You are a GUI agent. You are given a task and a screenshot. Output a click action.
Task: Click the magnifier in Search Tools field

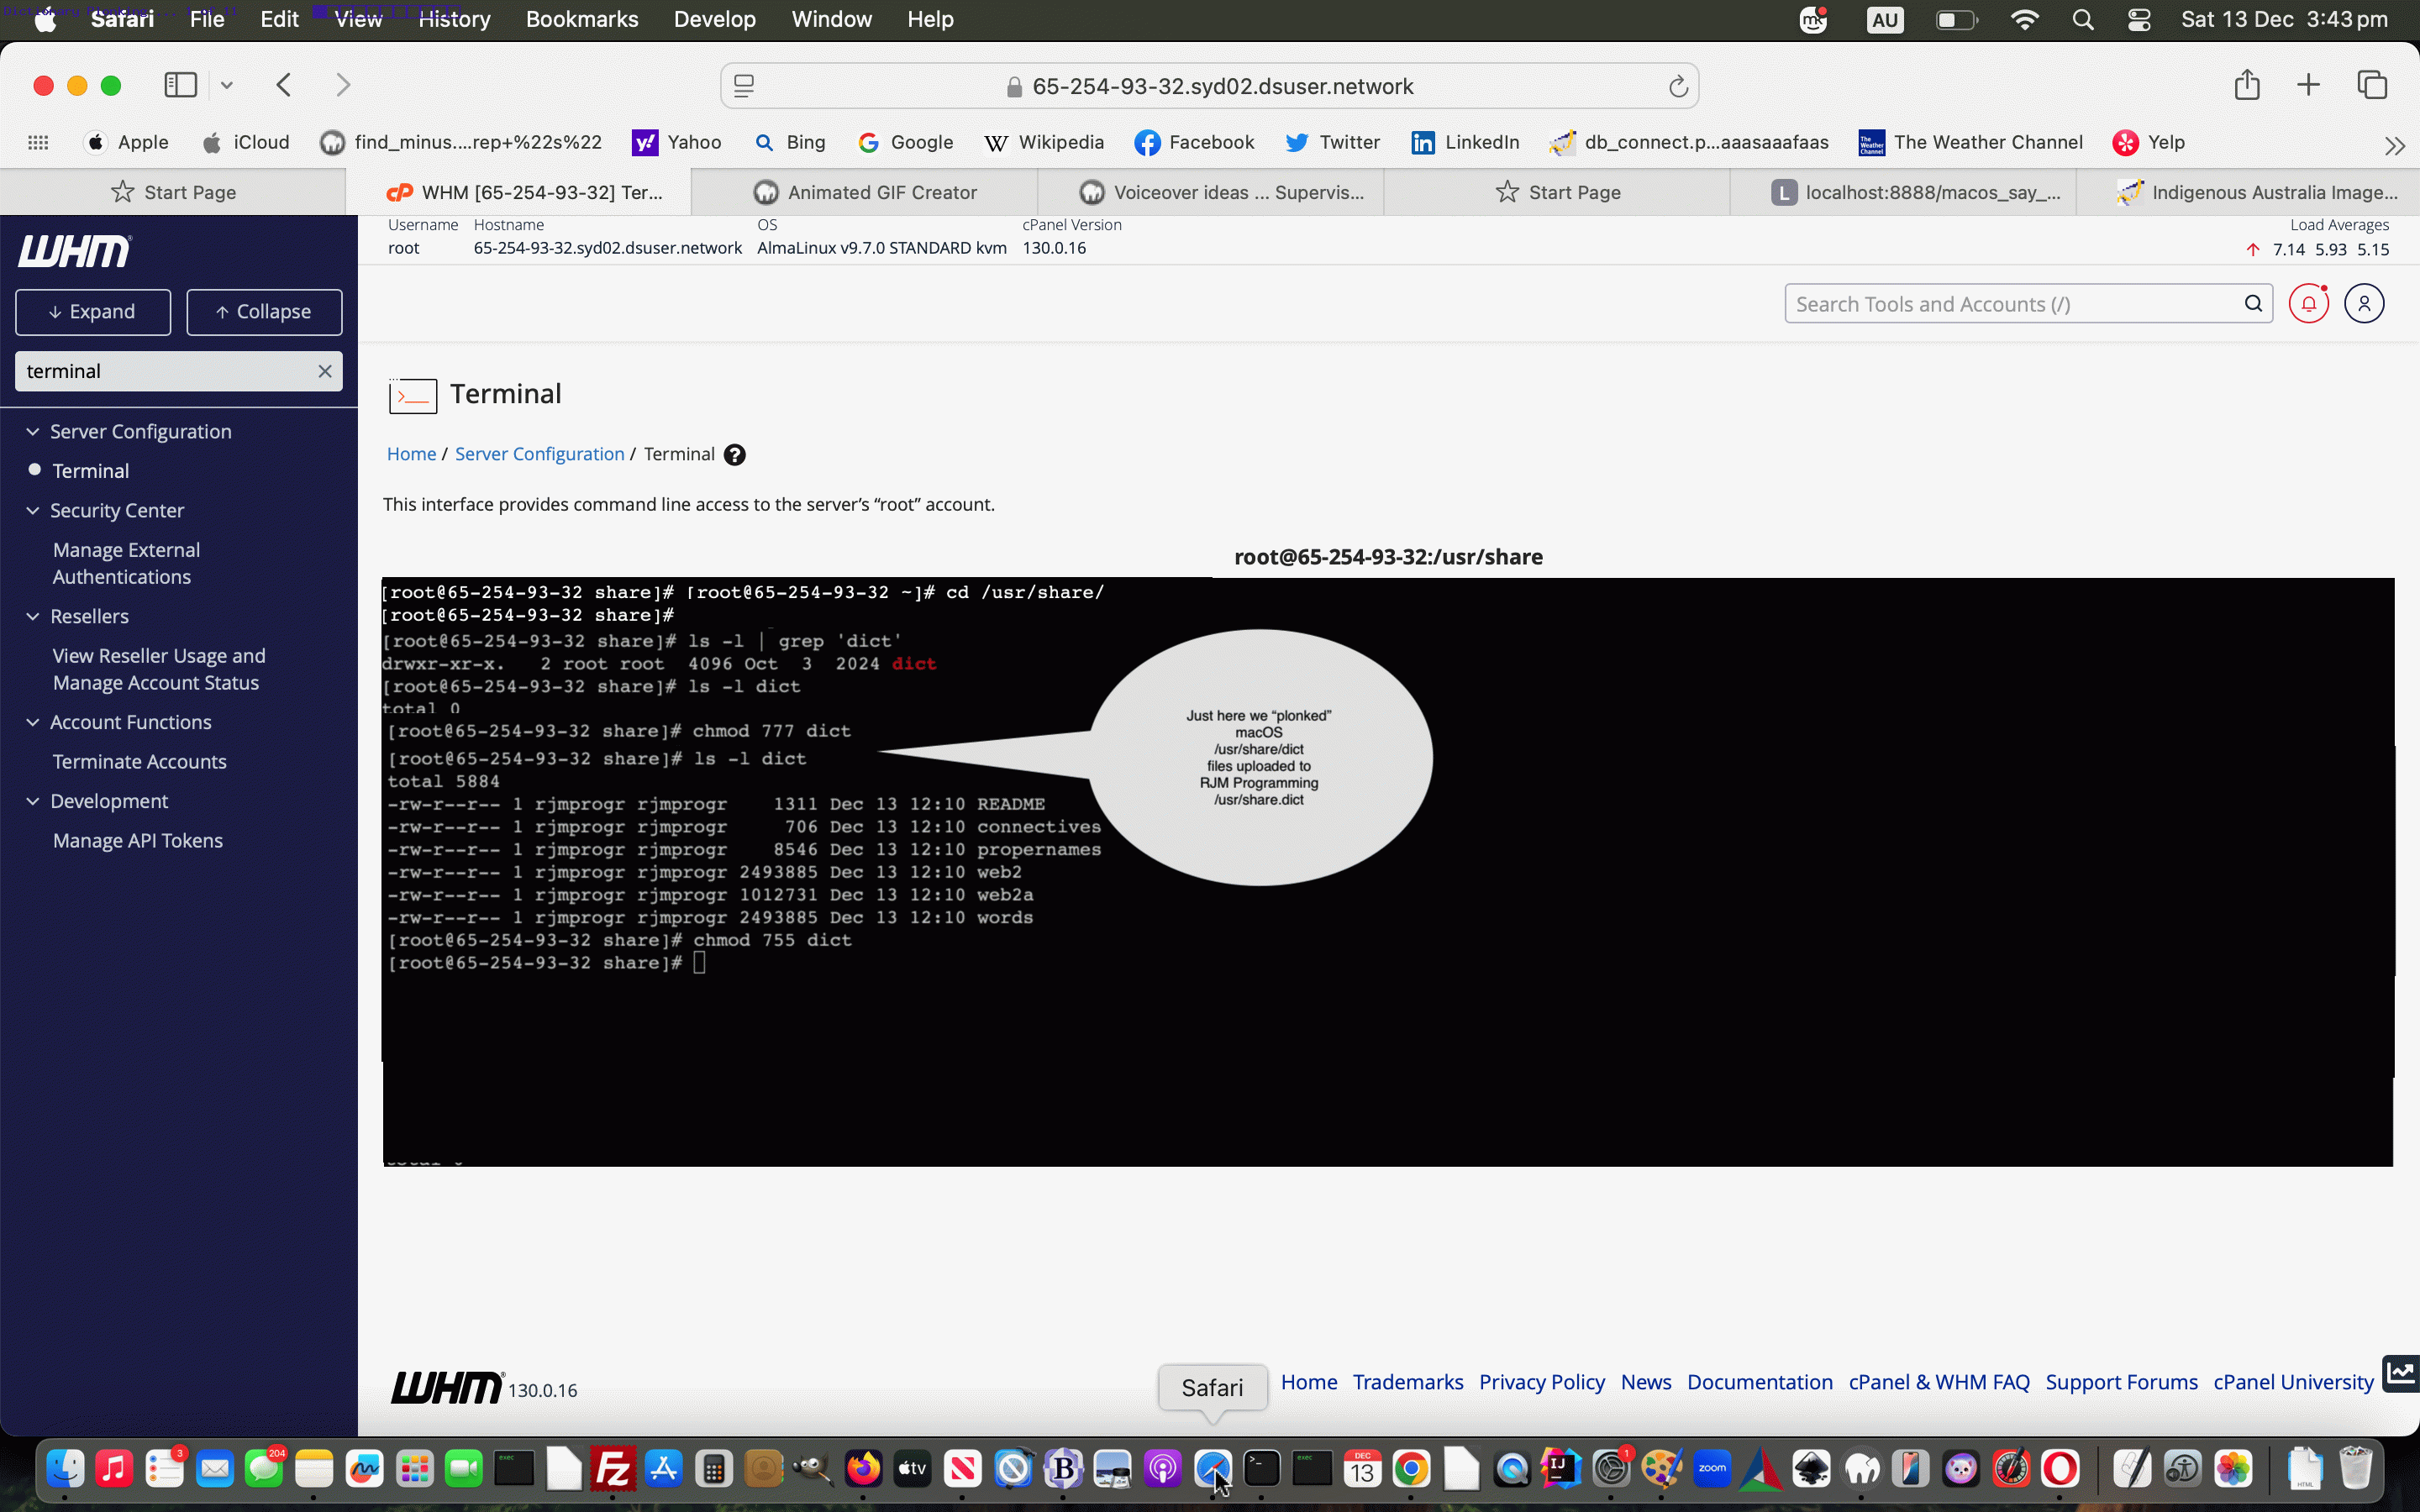2253,303
